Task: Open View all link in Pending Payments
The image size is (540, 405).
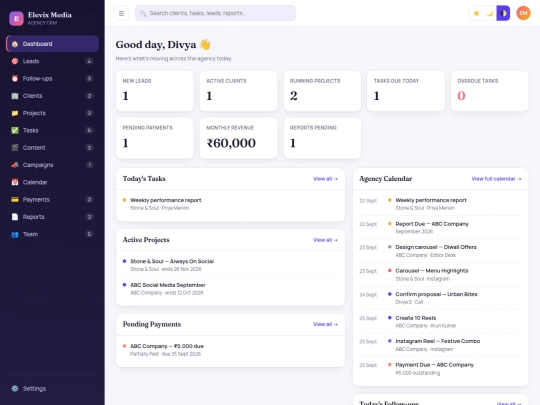Action: click(325, 324)
